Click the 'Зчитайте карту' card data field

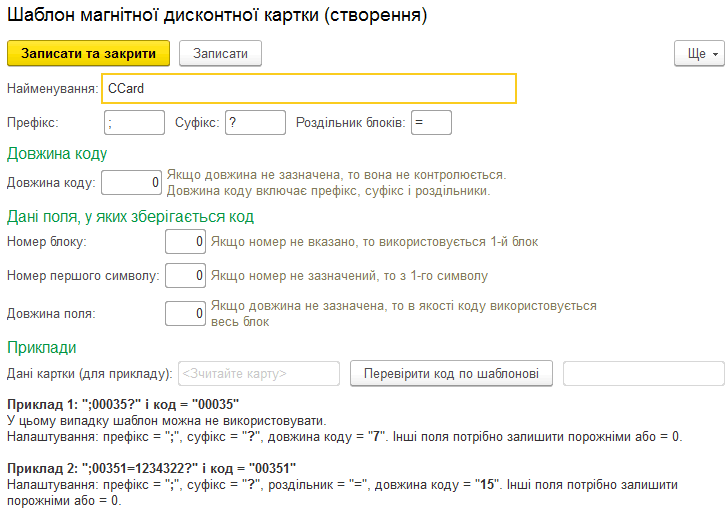pos(259,373)
